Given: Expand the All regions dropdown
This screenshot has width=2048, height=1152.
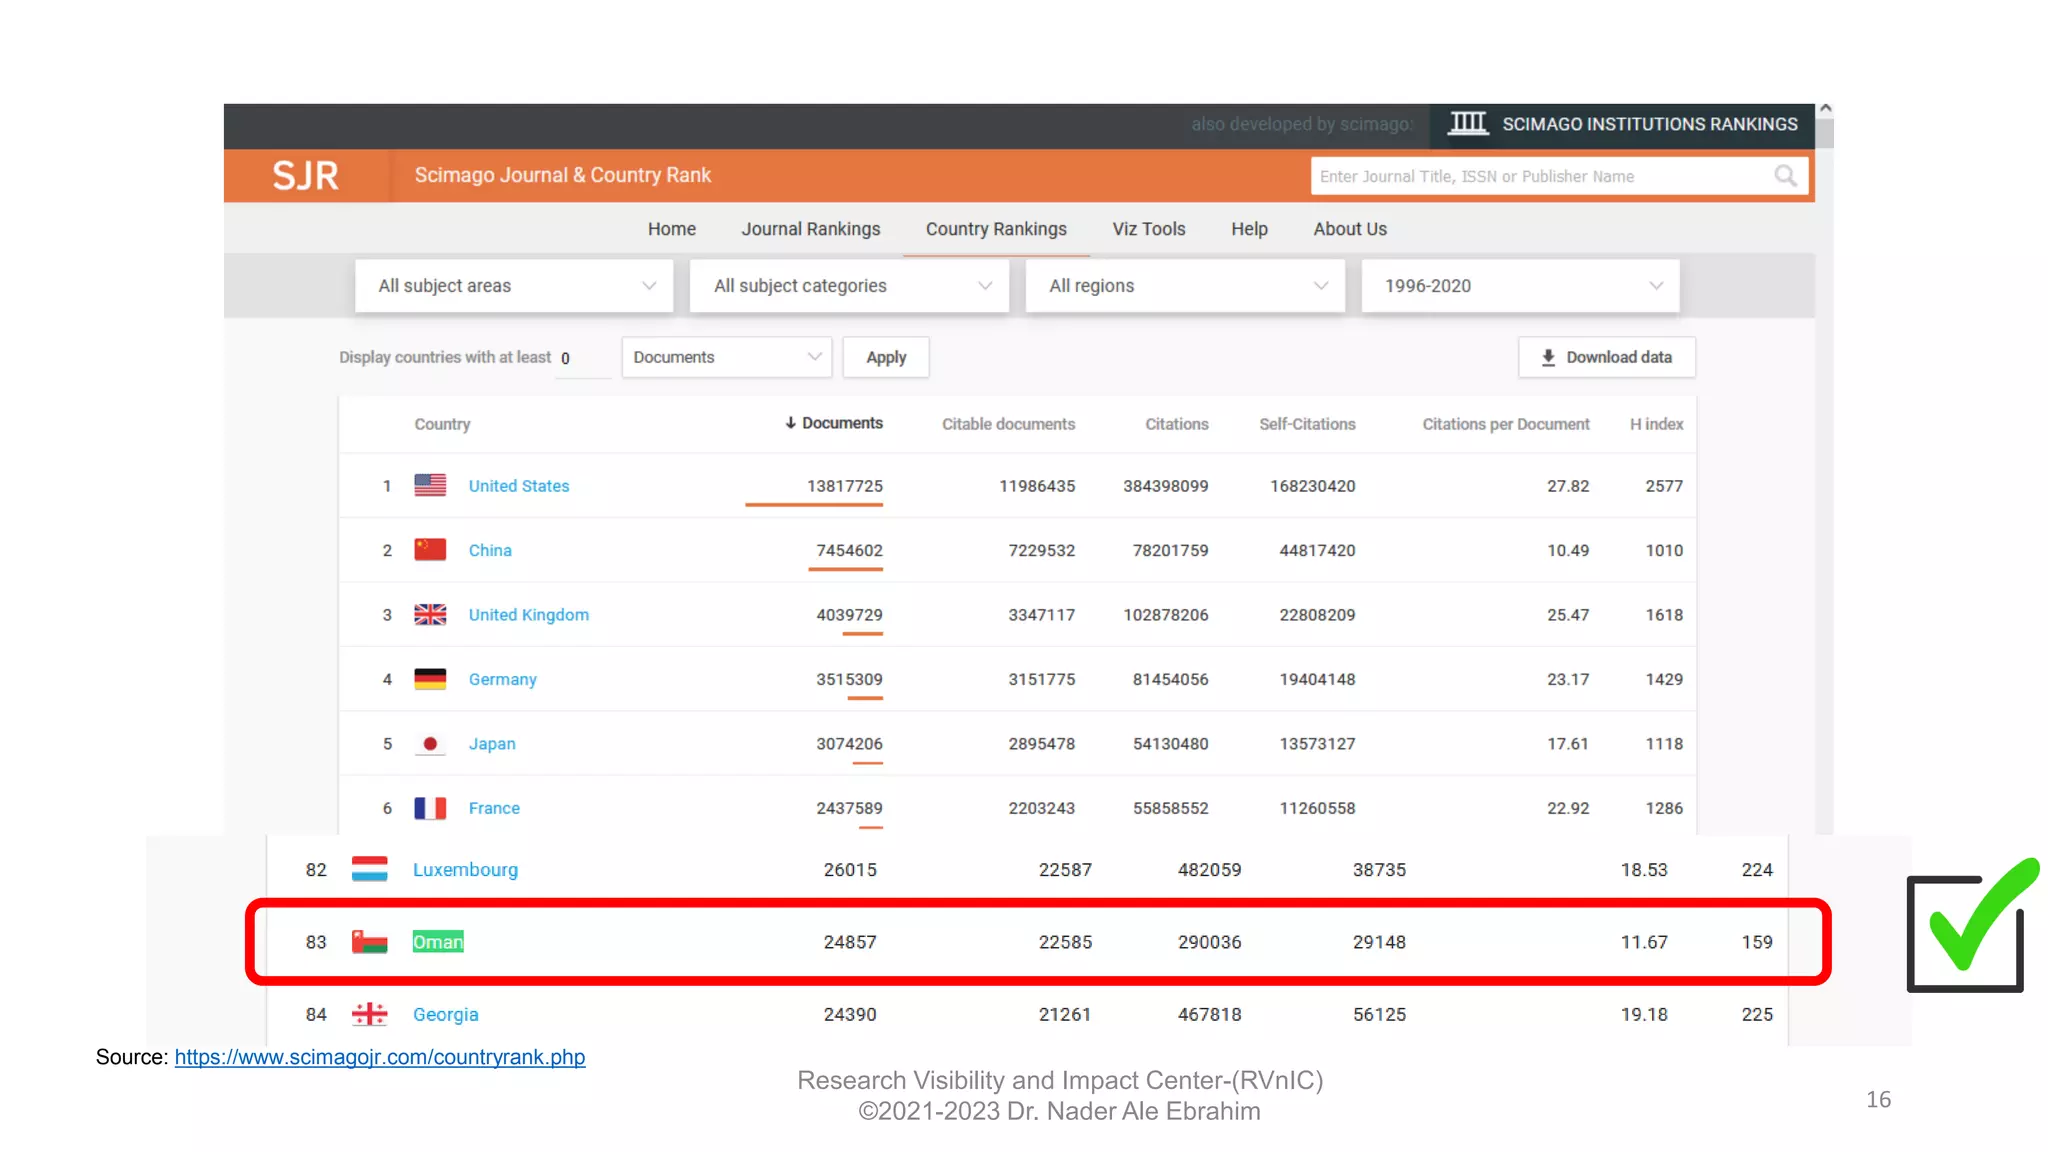Looking at the screenshot, I should click(x=1186, y=286).
